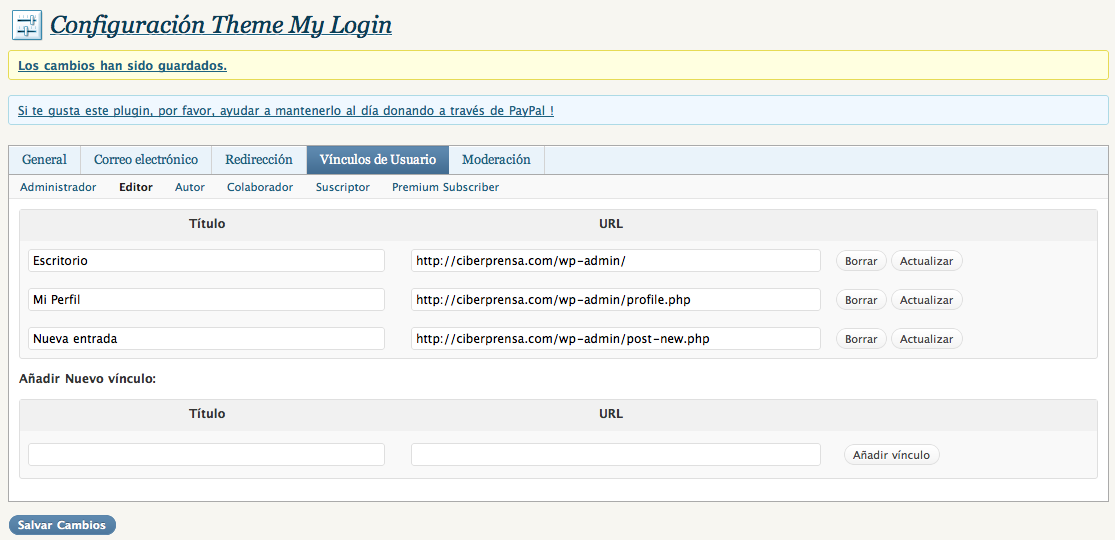Image resolution: width=1115 pixels, height=540 pixels.
Task: Open the Premium Subscriber role link
Action: click(x=445, y=187)
